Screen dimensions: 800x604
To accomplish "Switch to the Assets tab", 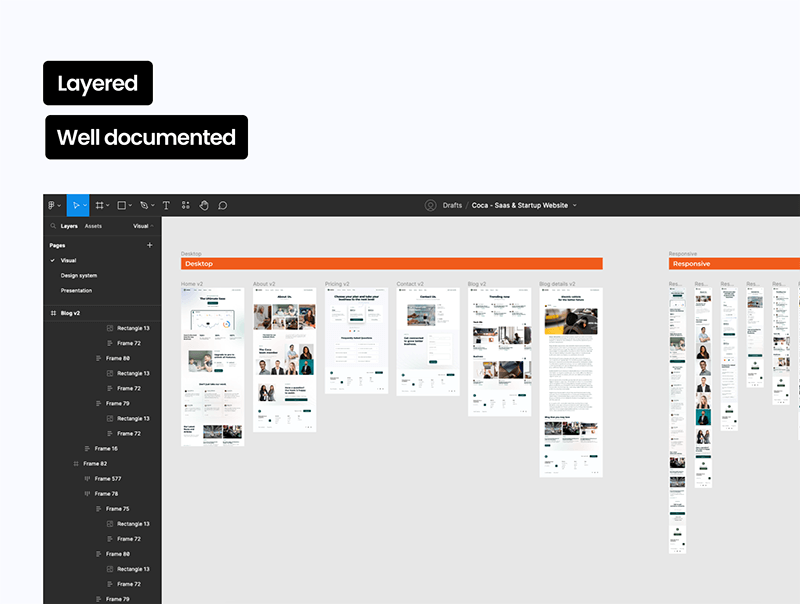I will coord(93,226).
